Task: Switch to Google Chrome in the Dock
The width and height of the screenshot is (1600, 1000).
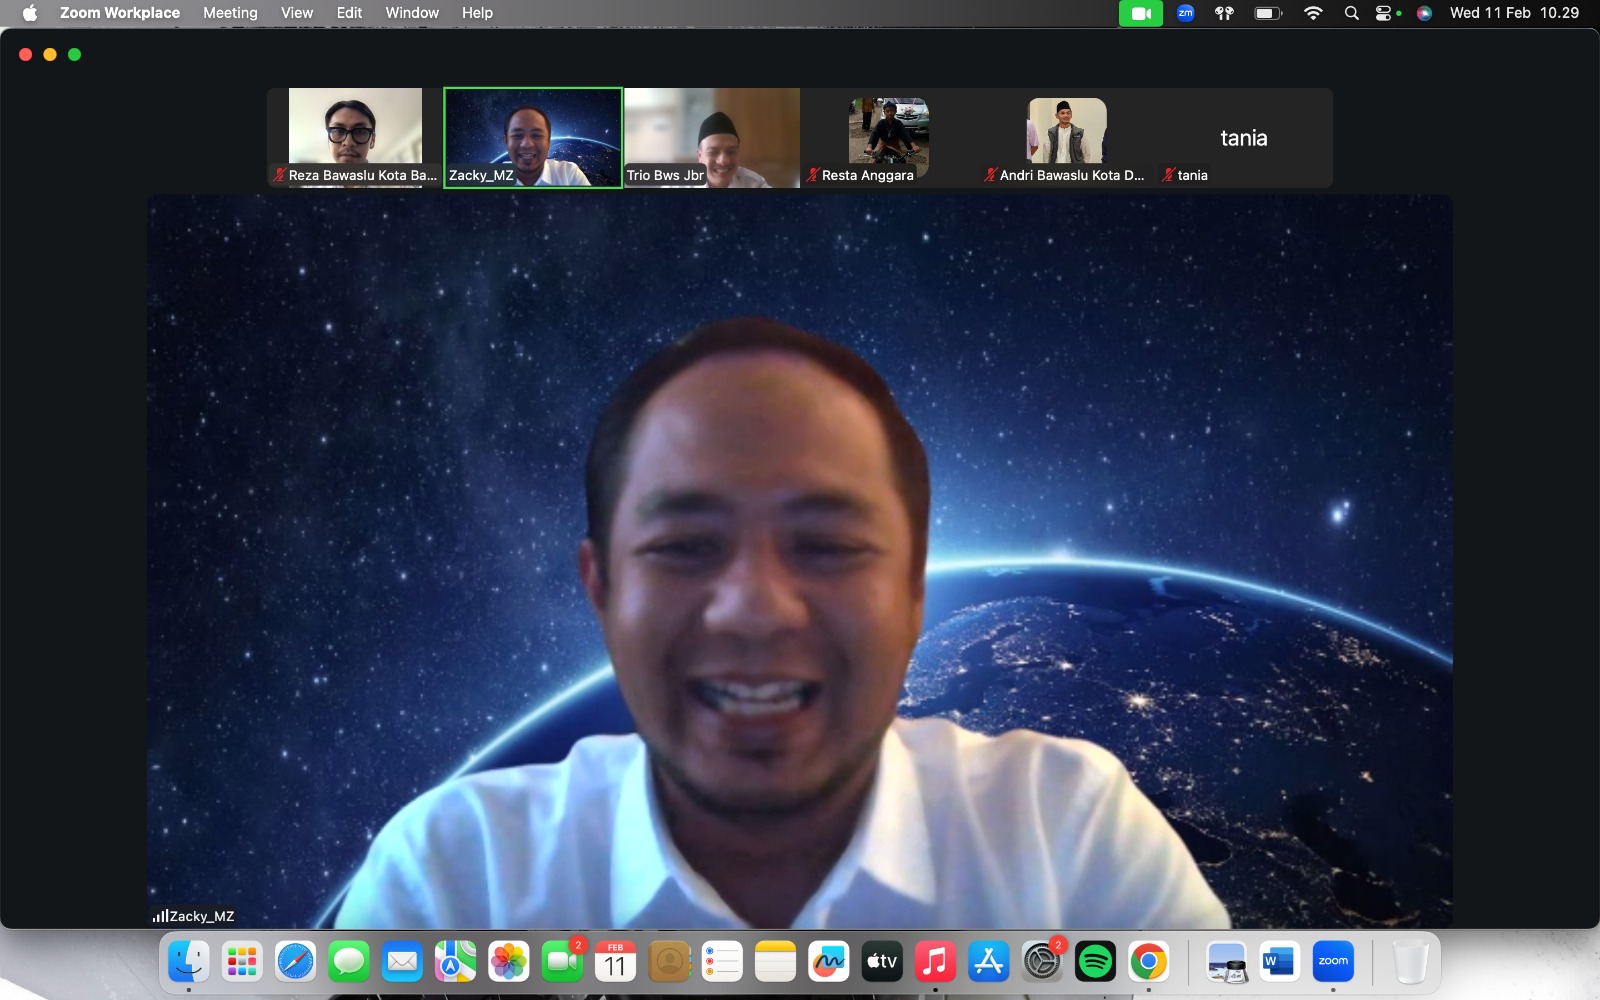Action: tap(1148, 962)
